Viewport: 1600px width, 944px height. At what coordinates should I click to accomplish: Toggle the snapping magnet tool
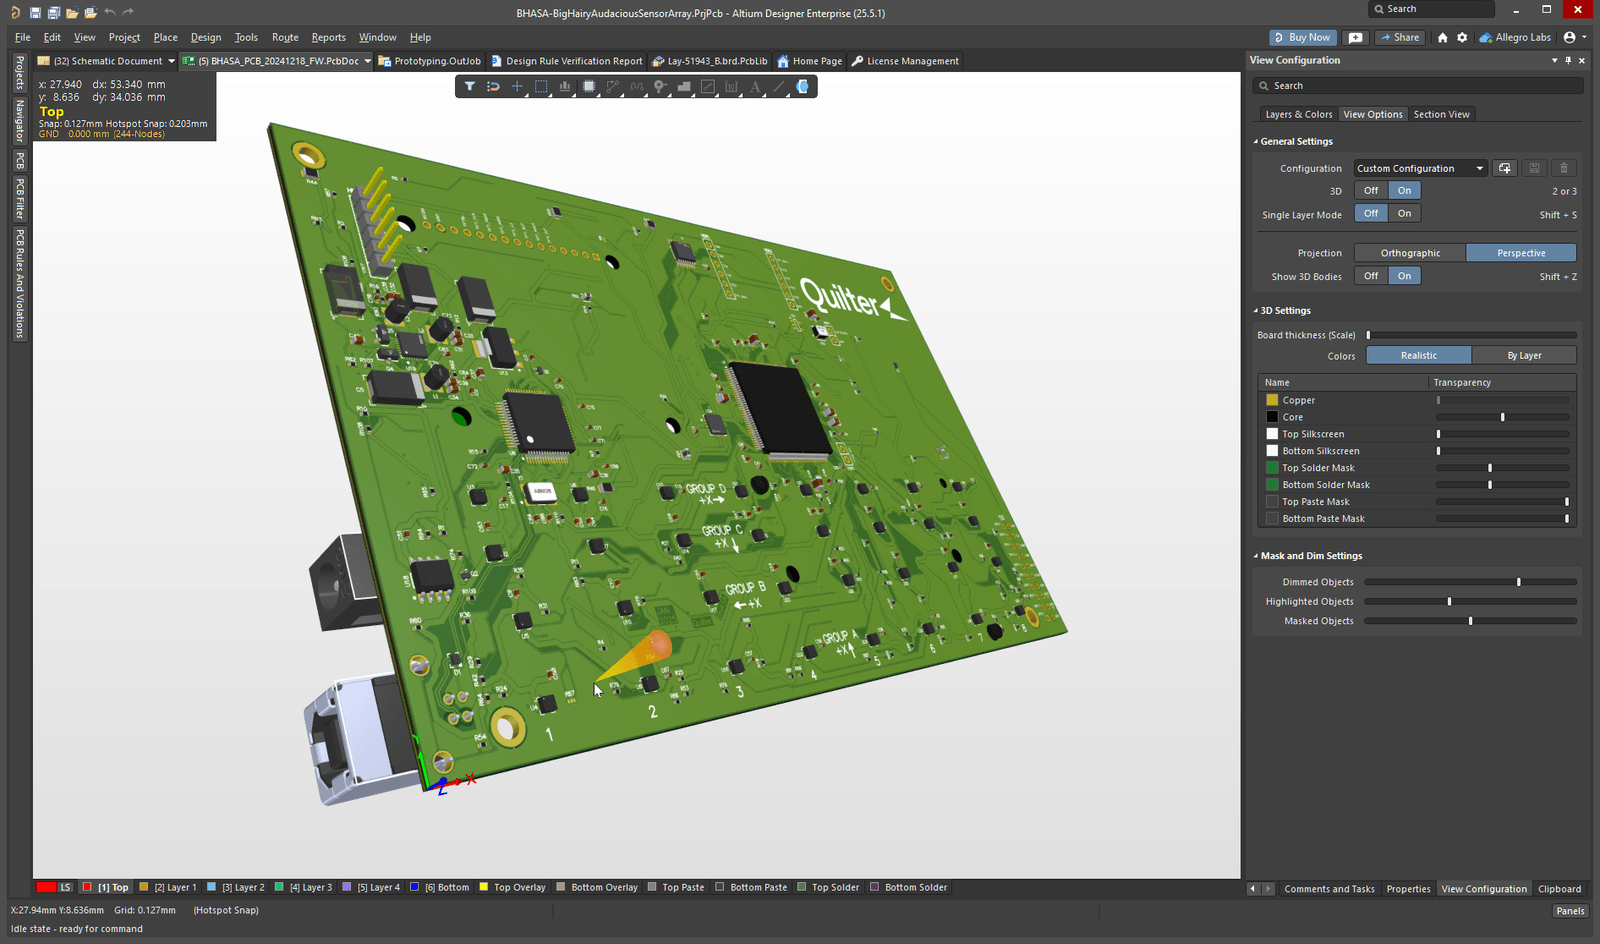click(493, 87)
